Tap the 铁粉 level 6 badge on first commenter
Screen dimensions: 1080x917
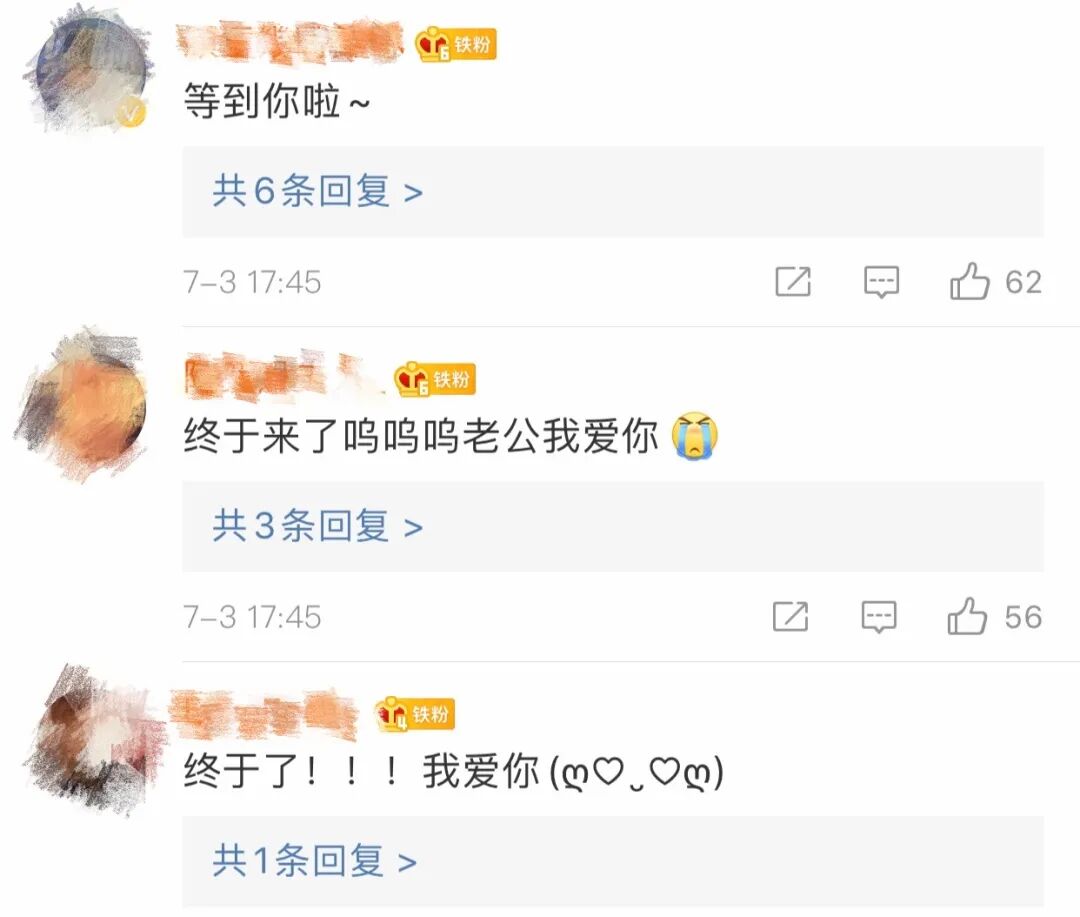point(456,45)
